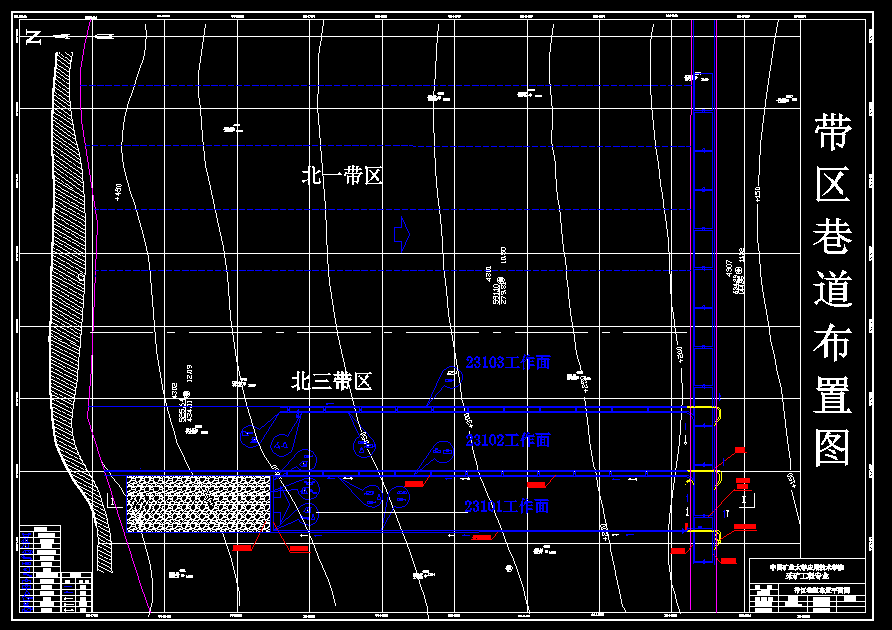Click the 带 character in vertical title
Image resolution: width=892 pixels, height=630 pixels.
pos(833,131)
